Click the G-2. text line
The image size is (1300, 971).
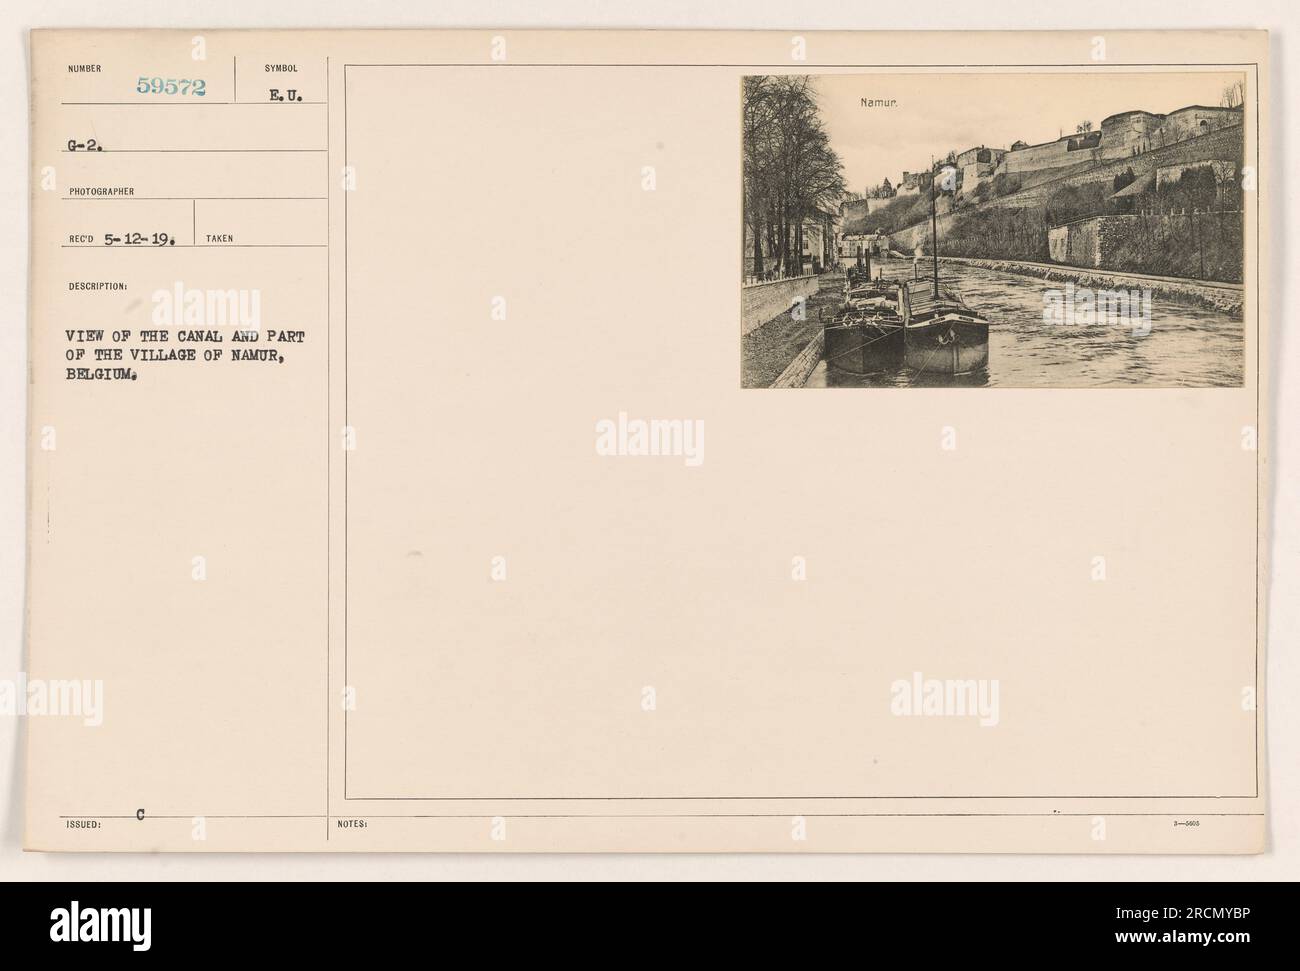click(x=83, y=144)
